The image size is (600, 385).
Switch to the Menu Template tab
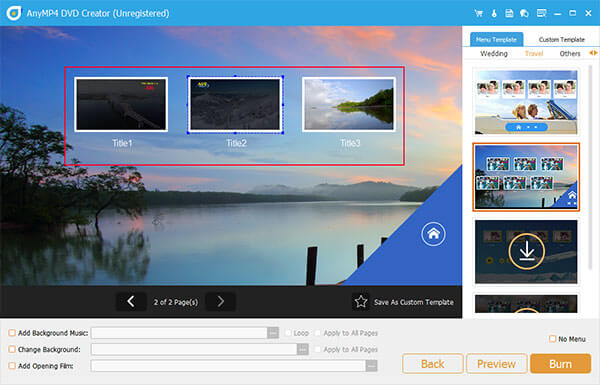pyautogui.click(x=496, y=39)
